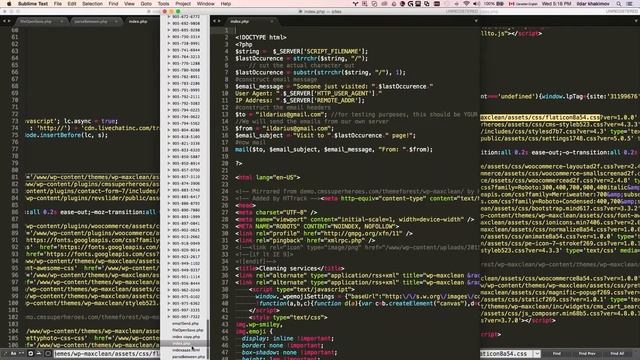Click the Find Prev button
Viewport: 640px width, 360px height.
pyautogui.click(x=587, y=353)
